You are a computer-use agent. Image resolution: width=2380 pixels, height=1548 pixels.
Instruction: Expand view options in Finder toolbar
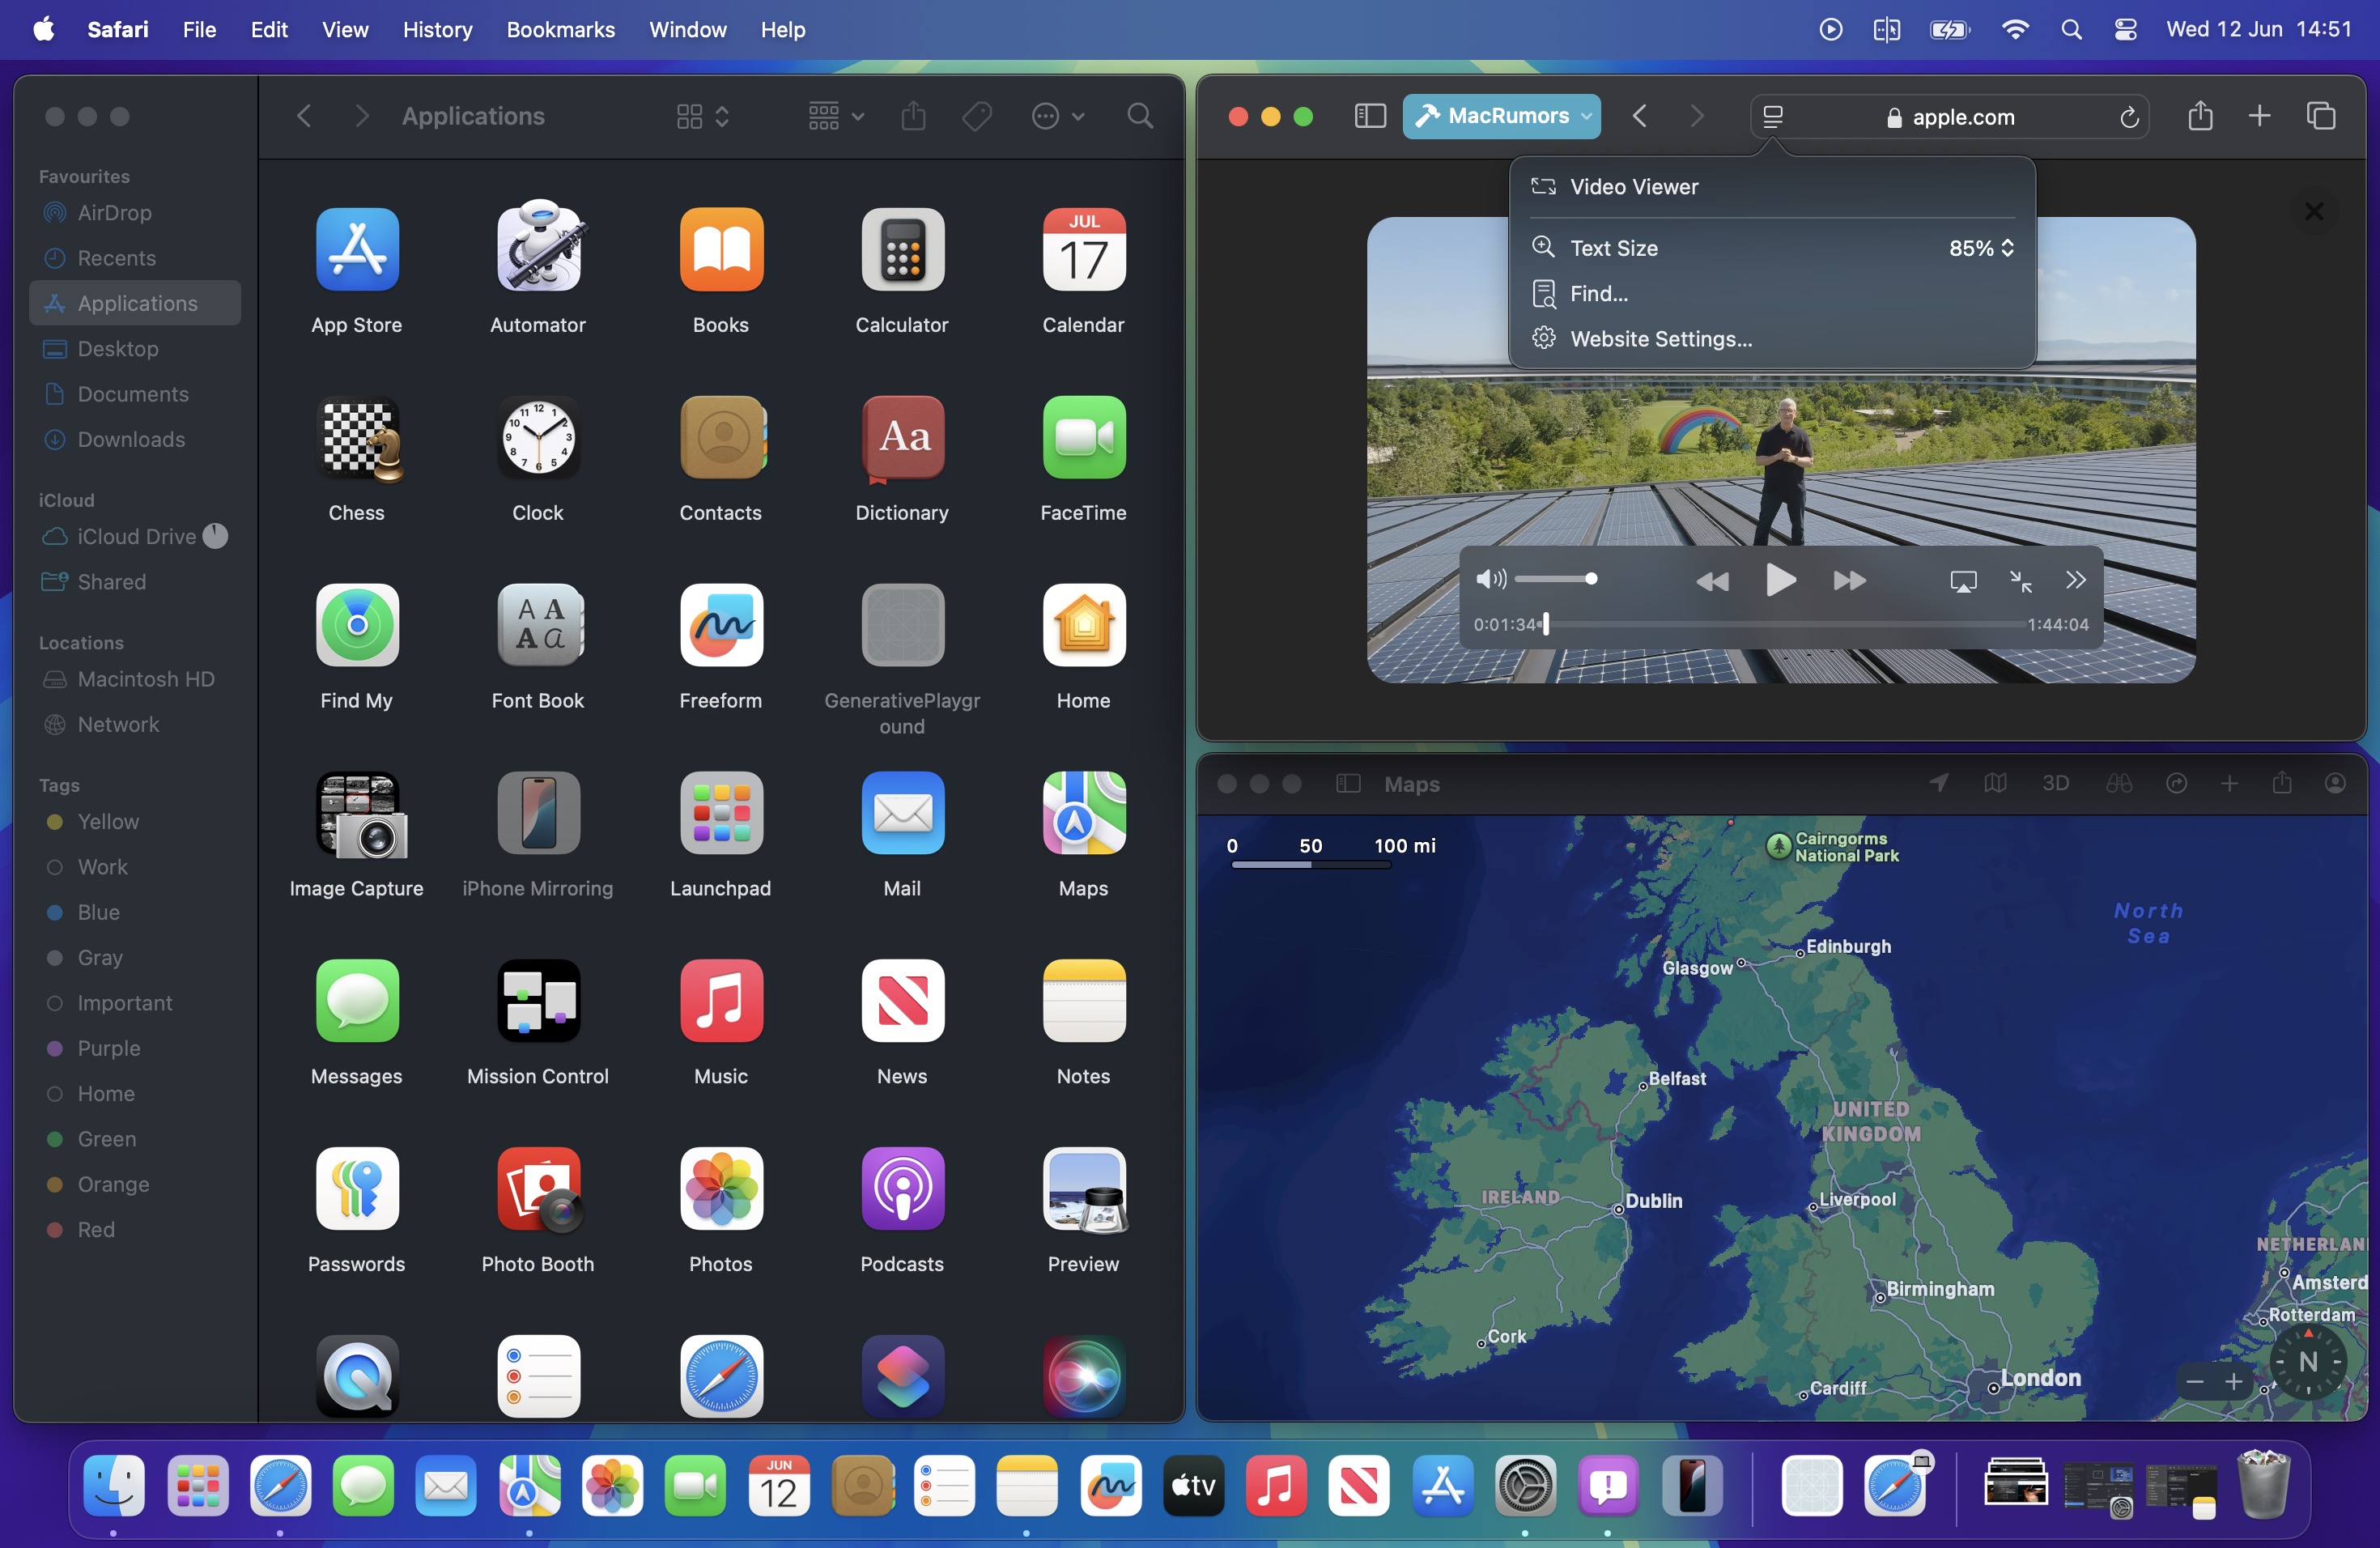703,114
